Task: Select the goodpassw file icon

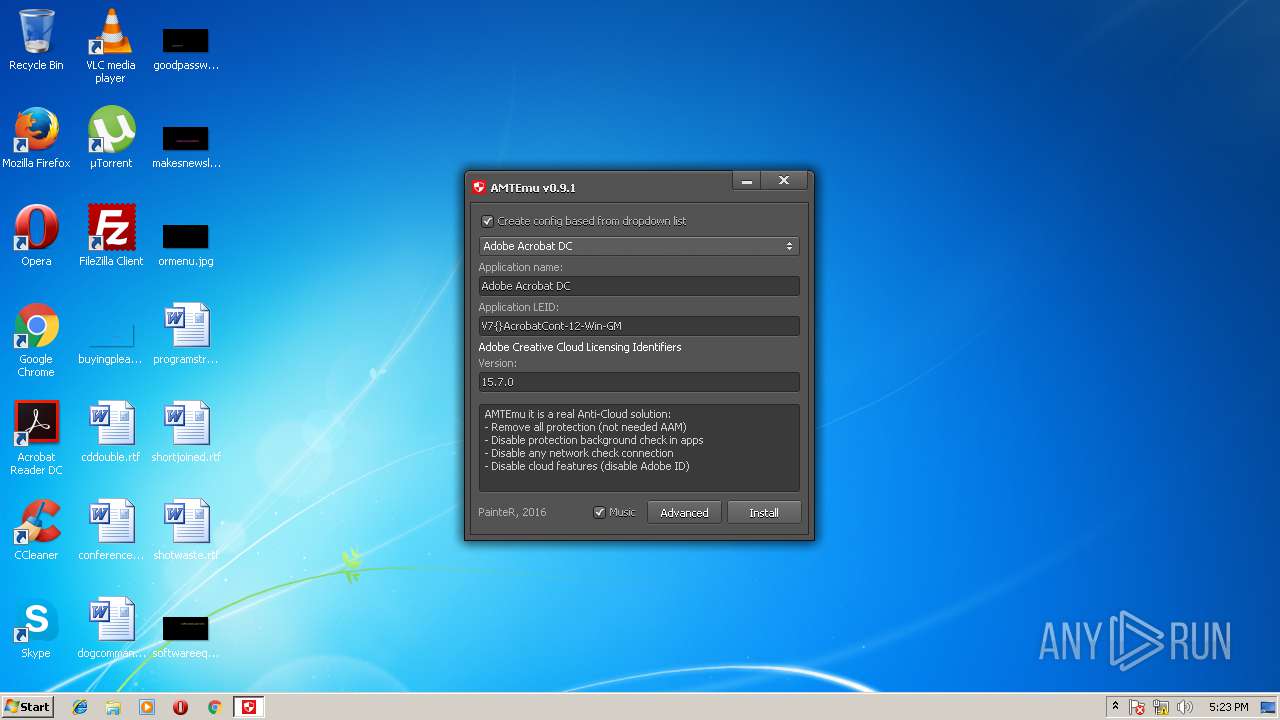Action: pyautogui.click(x=186, y=48)
